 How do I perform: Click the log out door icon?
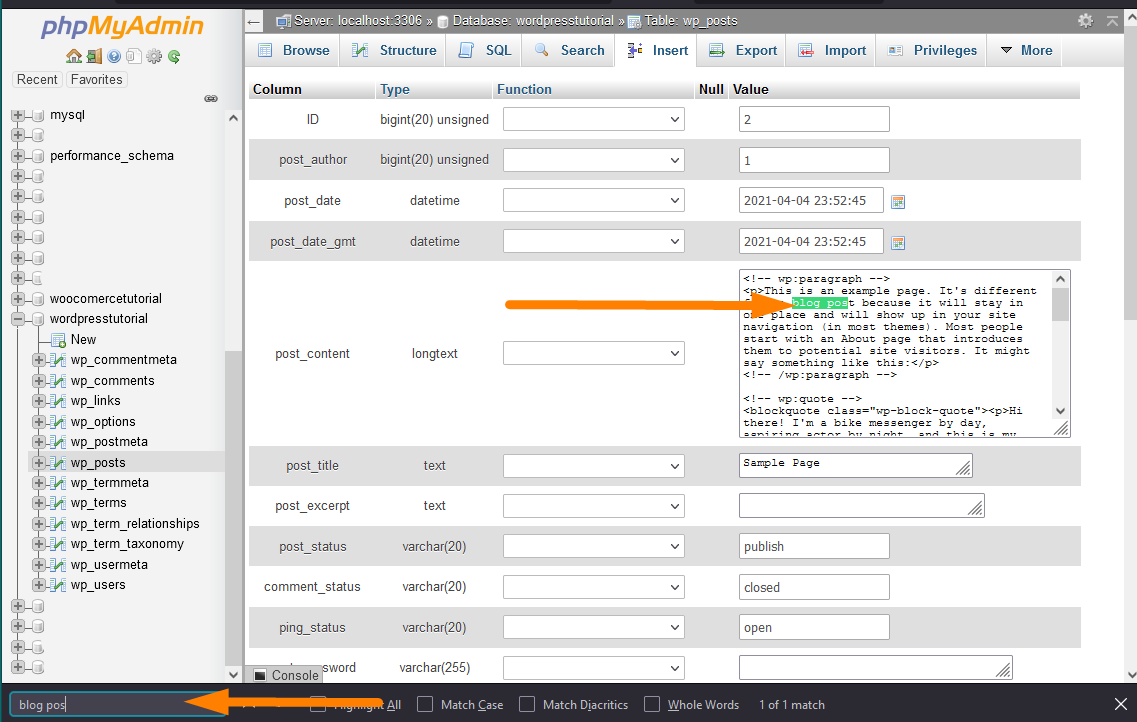tap(94, 57)
